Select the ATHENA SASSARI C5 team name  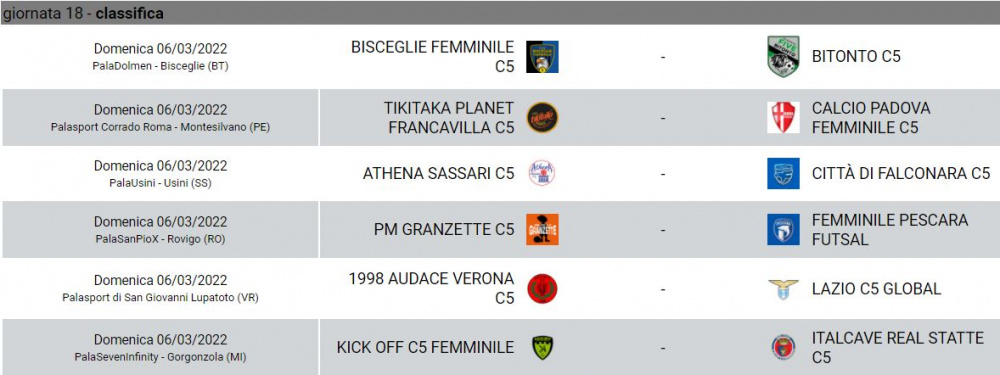coord(438,173)
